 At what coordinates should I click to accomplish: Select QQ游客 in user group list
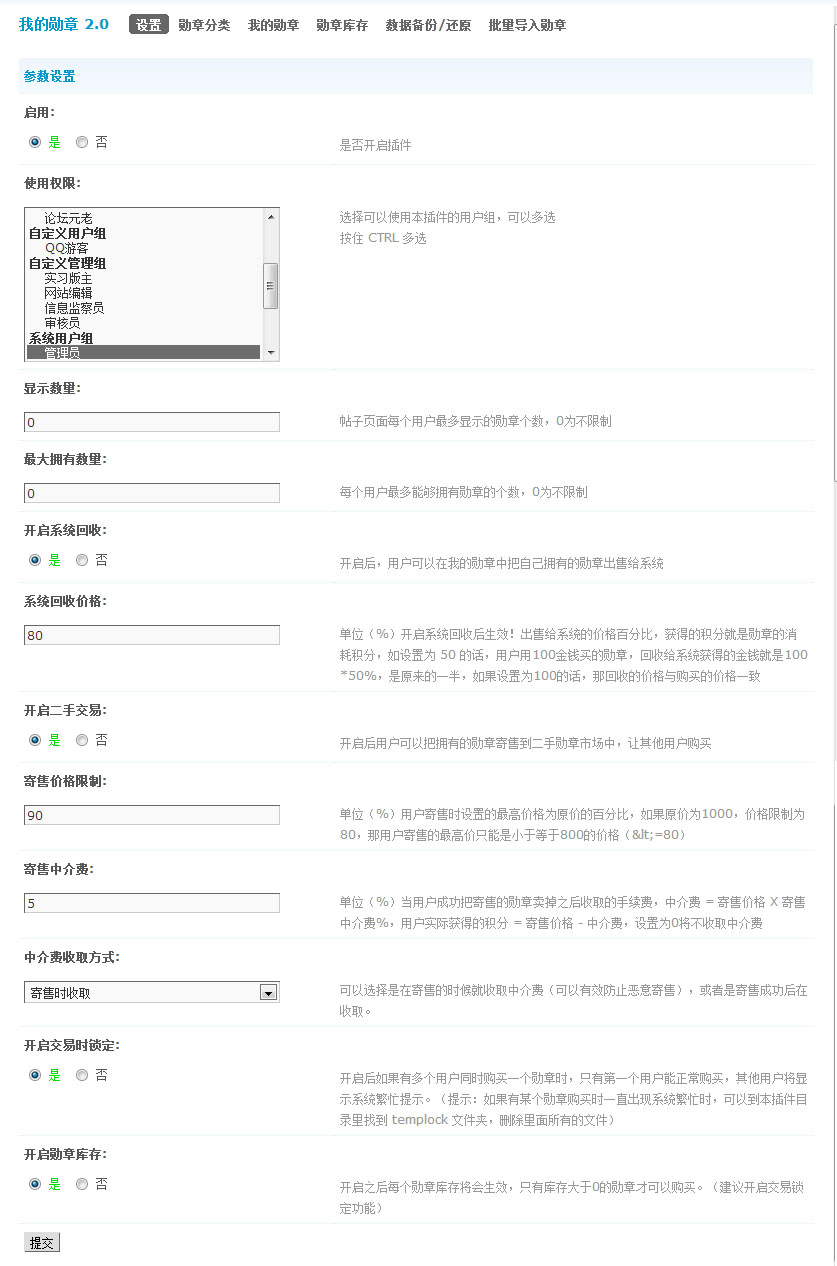coord(66,248)
